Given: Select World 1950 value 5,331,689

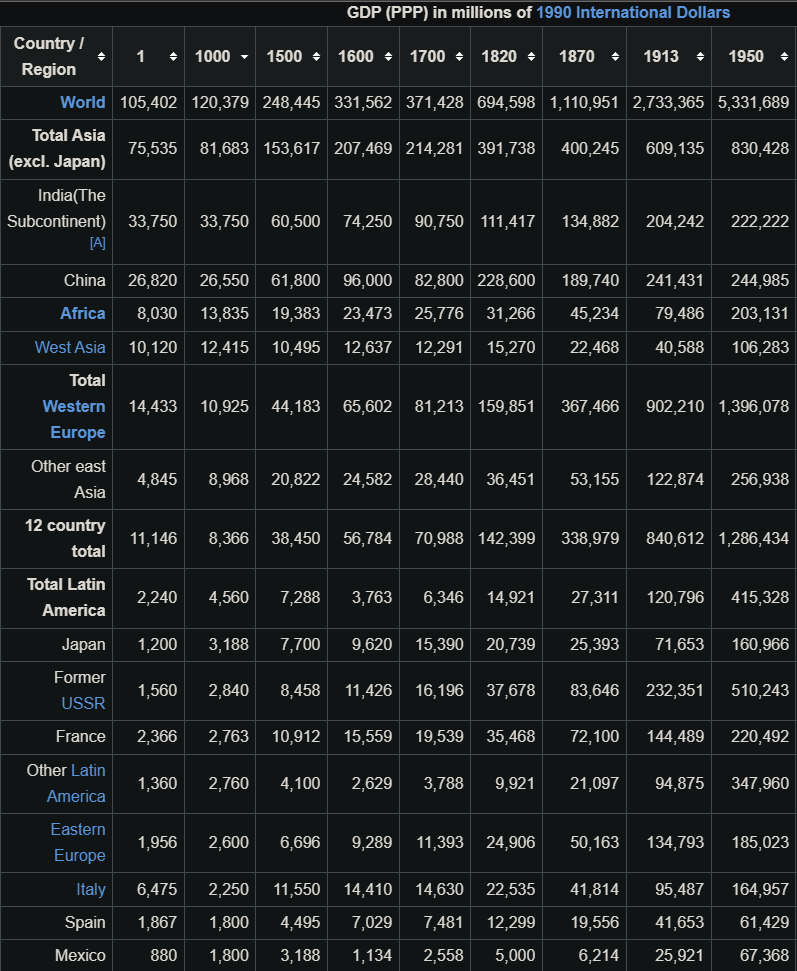Looking at the screenshot, I should (x=753, y=102).
